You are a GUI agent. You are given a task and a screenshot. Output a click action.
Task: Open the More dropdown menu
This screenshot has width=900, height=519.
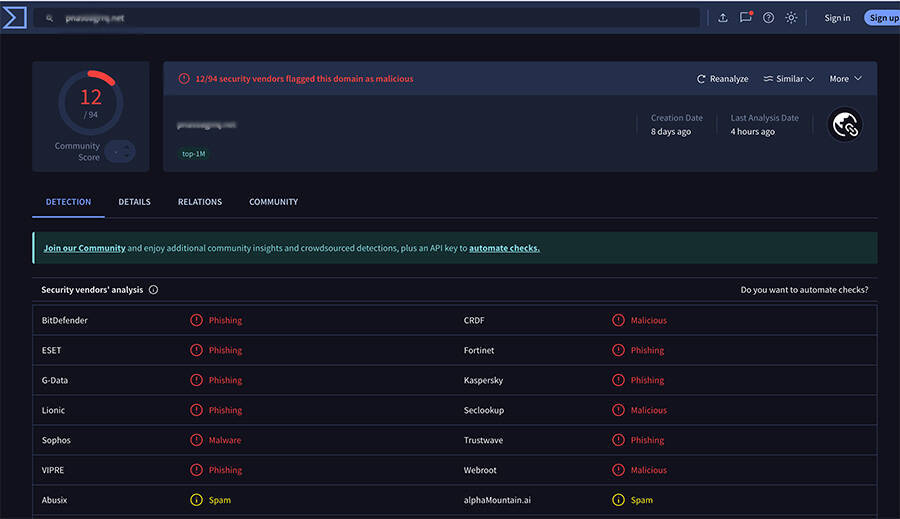(x=845, y=79)
